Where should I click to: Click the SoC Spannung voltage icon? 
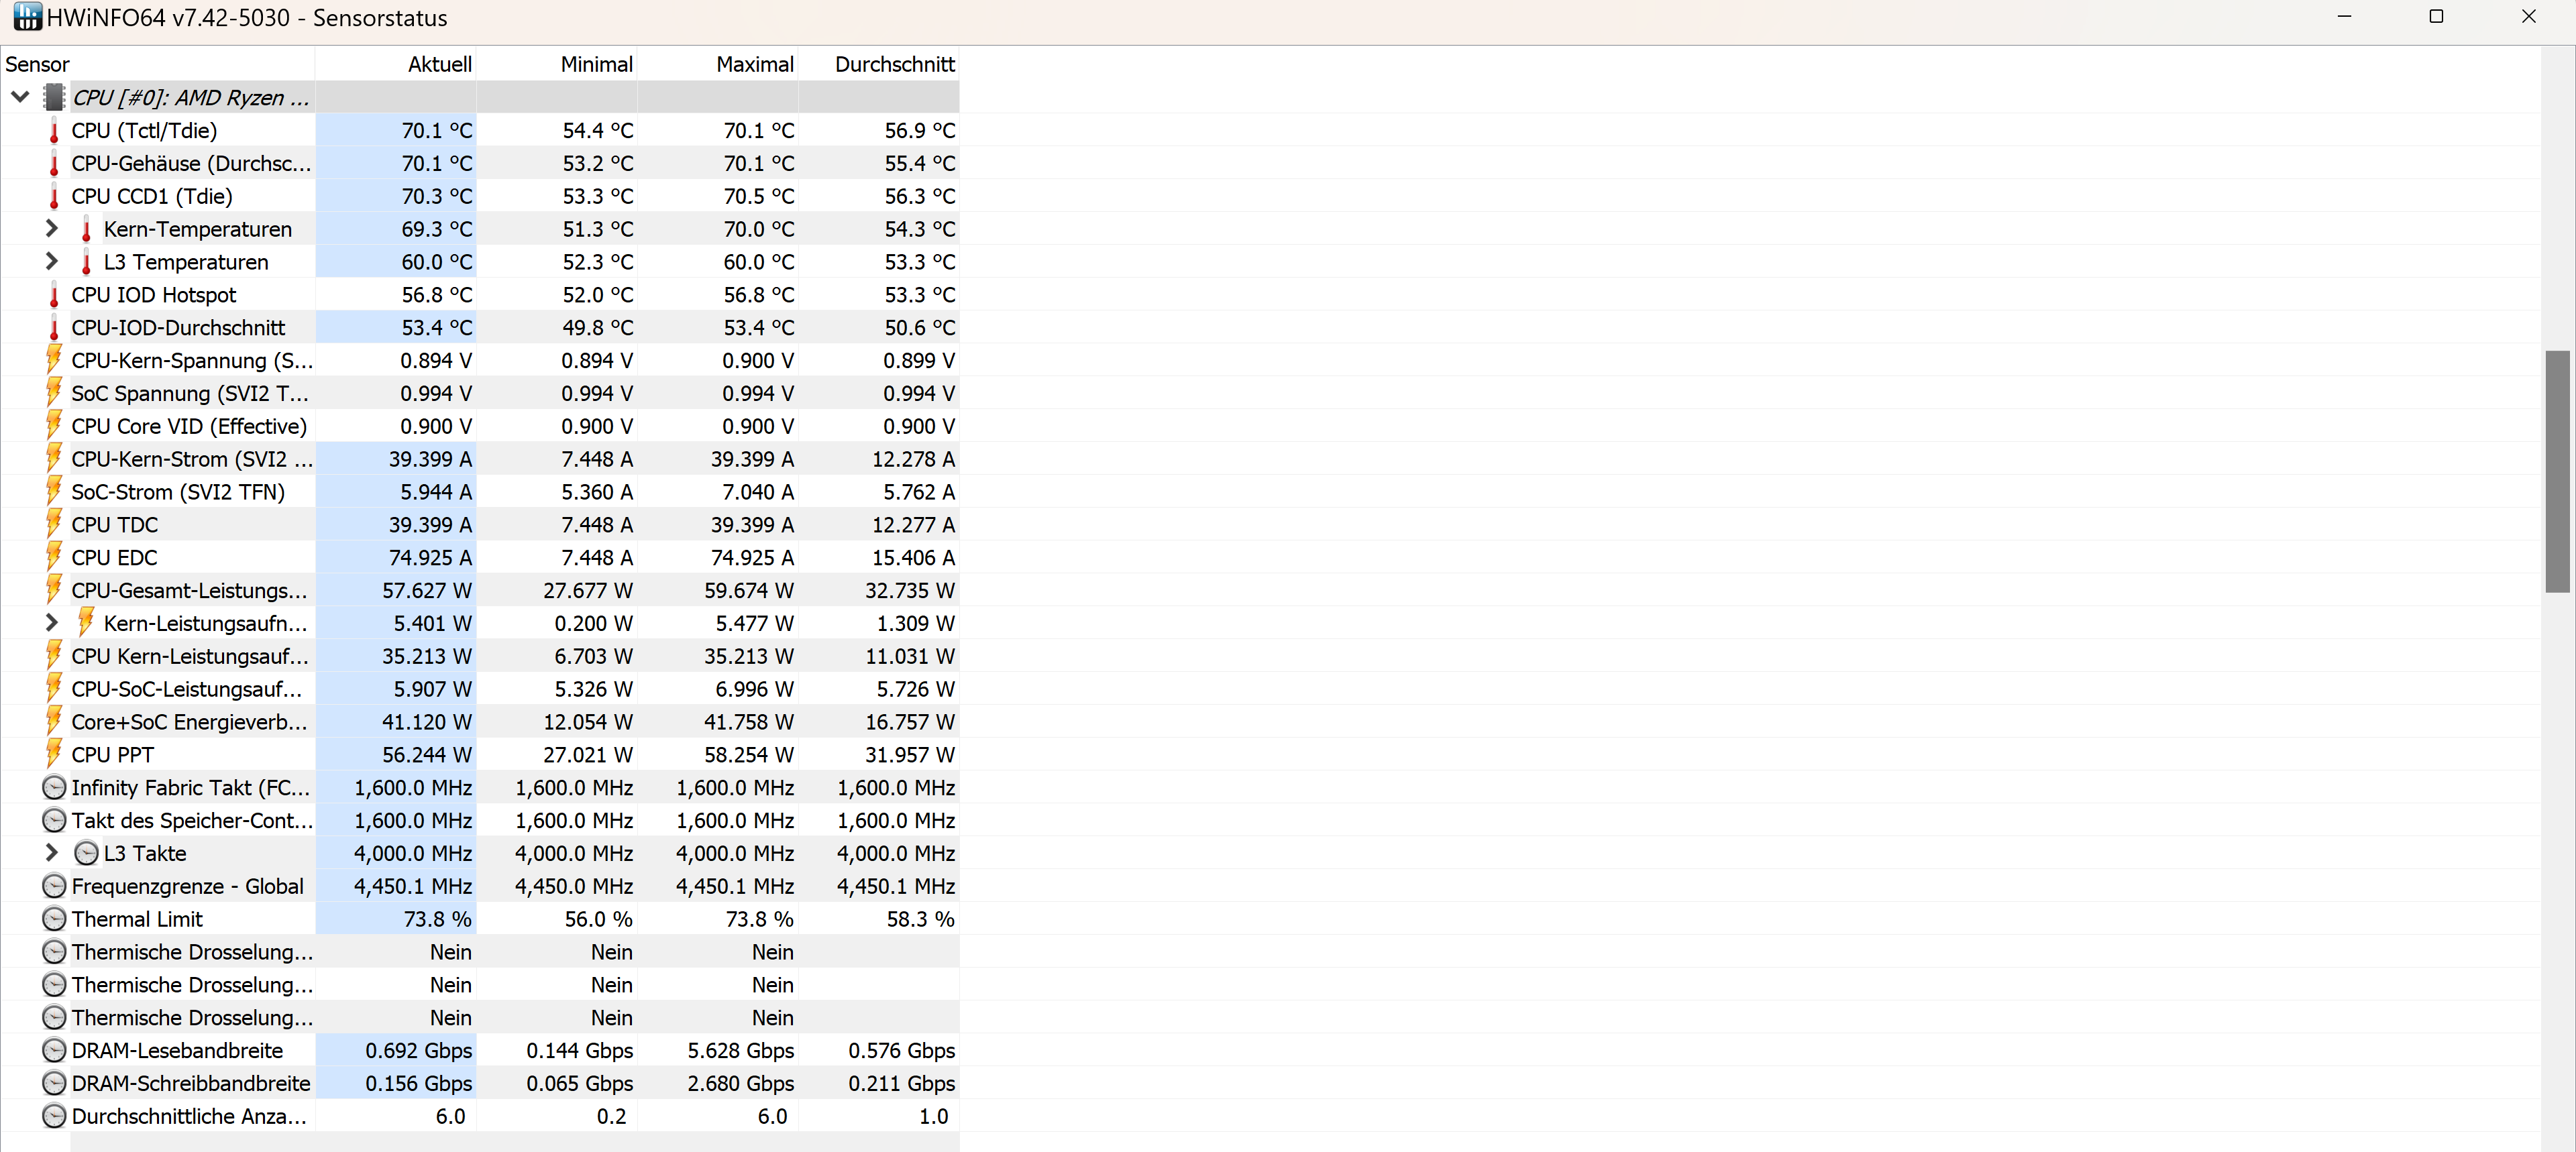pos(54,393)
